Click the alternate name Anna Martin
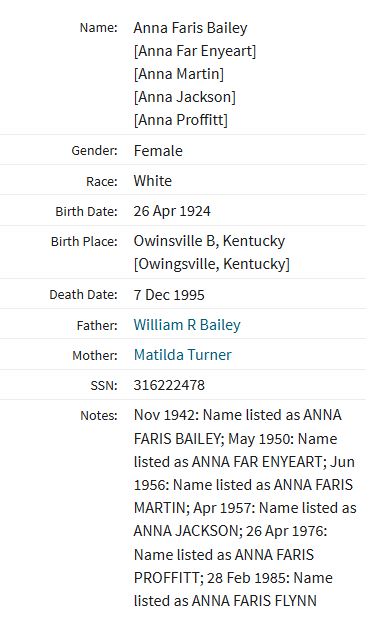Image resolution: width=377 pixels, height=621 pixels. pos(179,74)
